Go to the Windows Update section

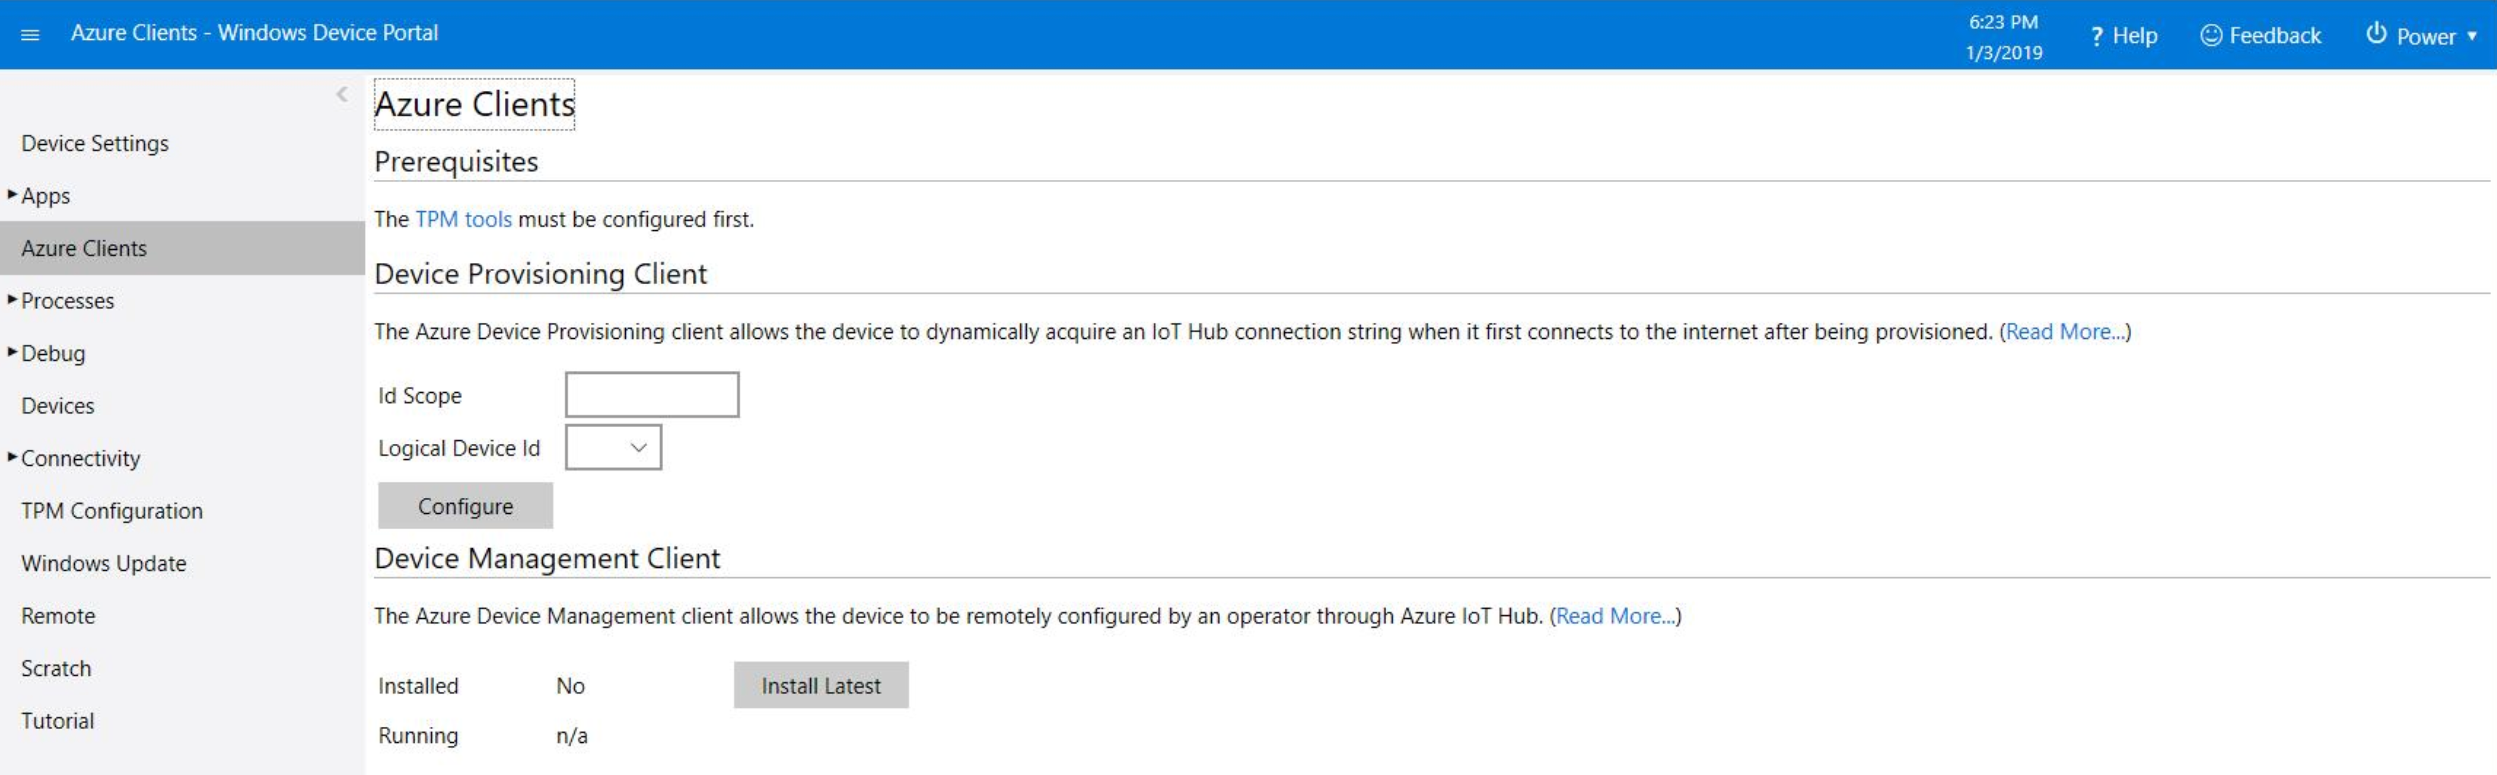click(103, 563)
